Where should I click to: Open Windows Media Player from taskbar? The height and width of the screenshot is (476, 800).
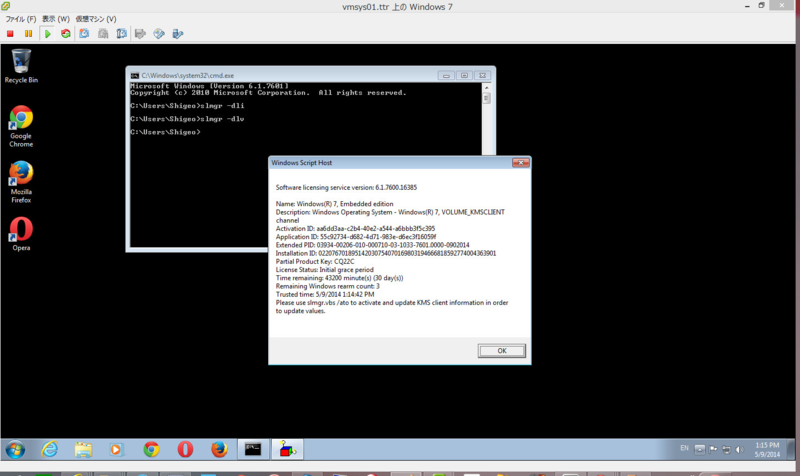pyautogui.click(x=116, y=449)
